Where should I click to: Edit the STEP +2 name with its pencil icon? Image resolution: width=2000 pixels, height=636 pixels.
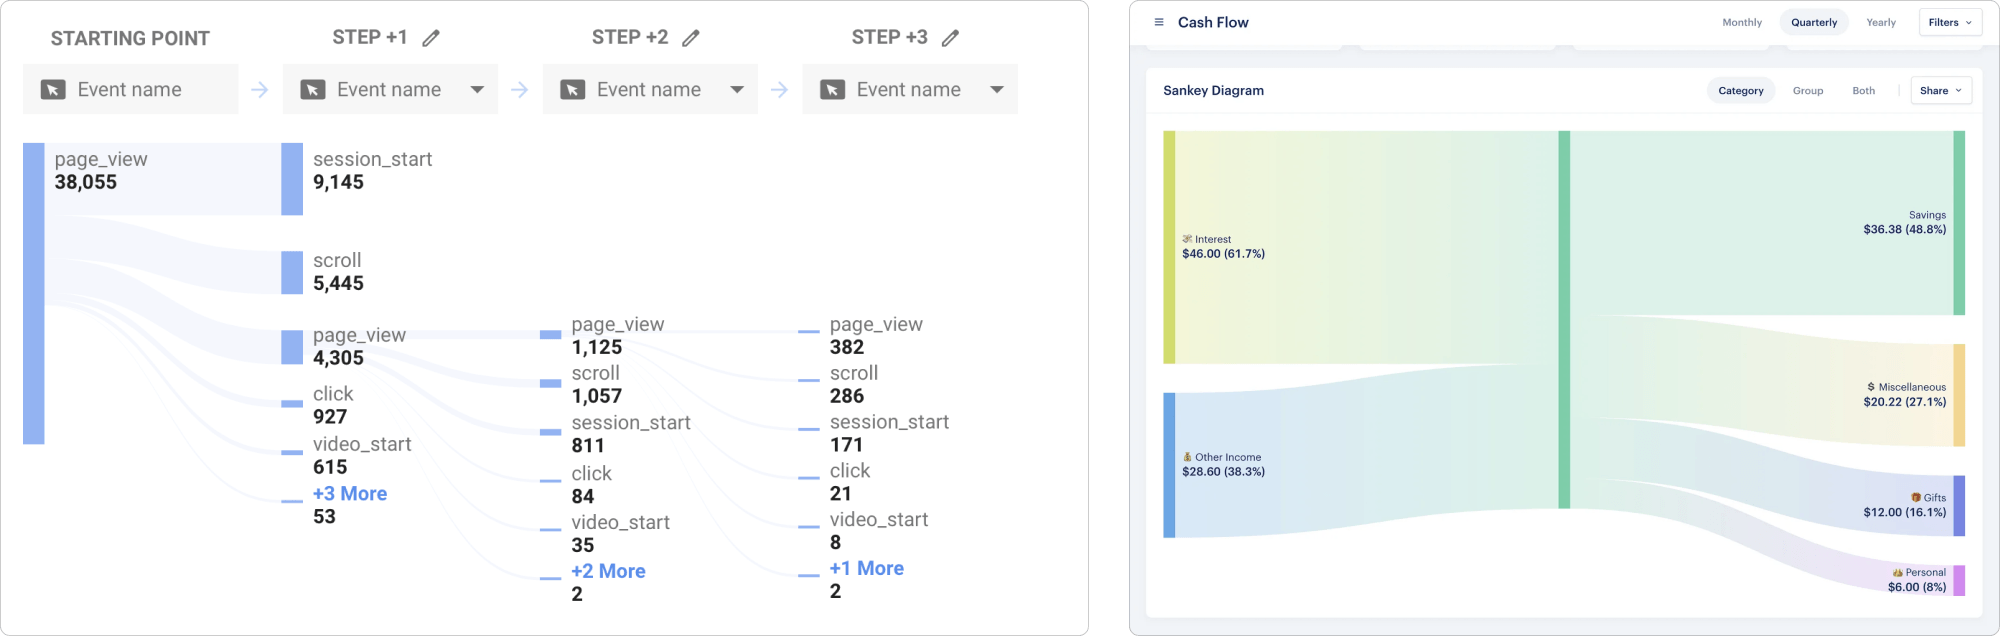(x=691, y=37)
